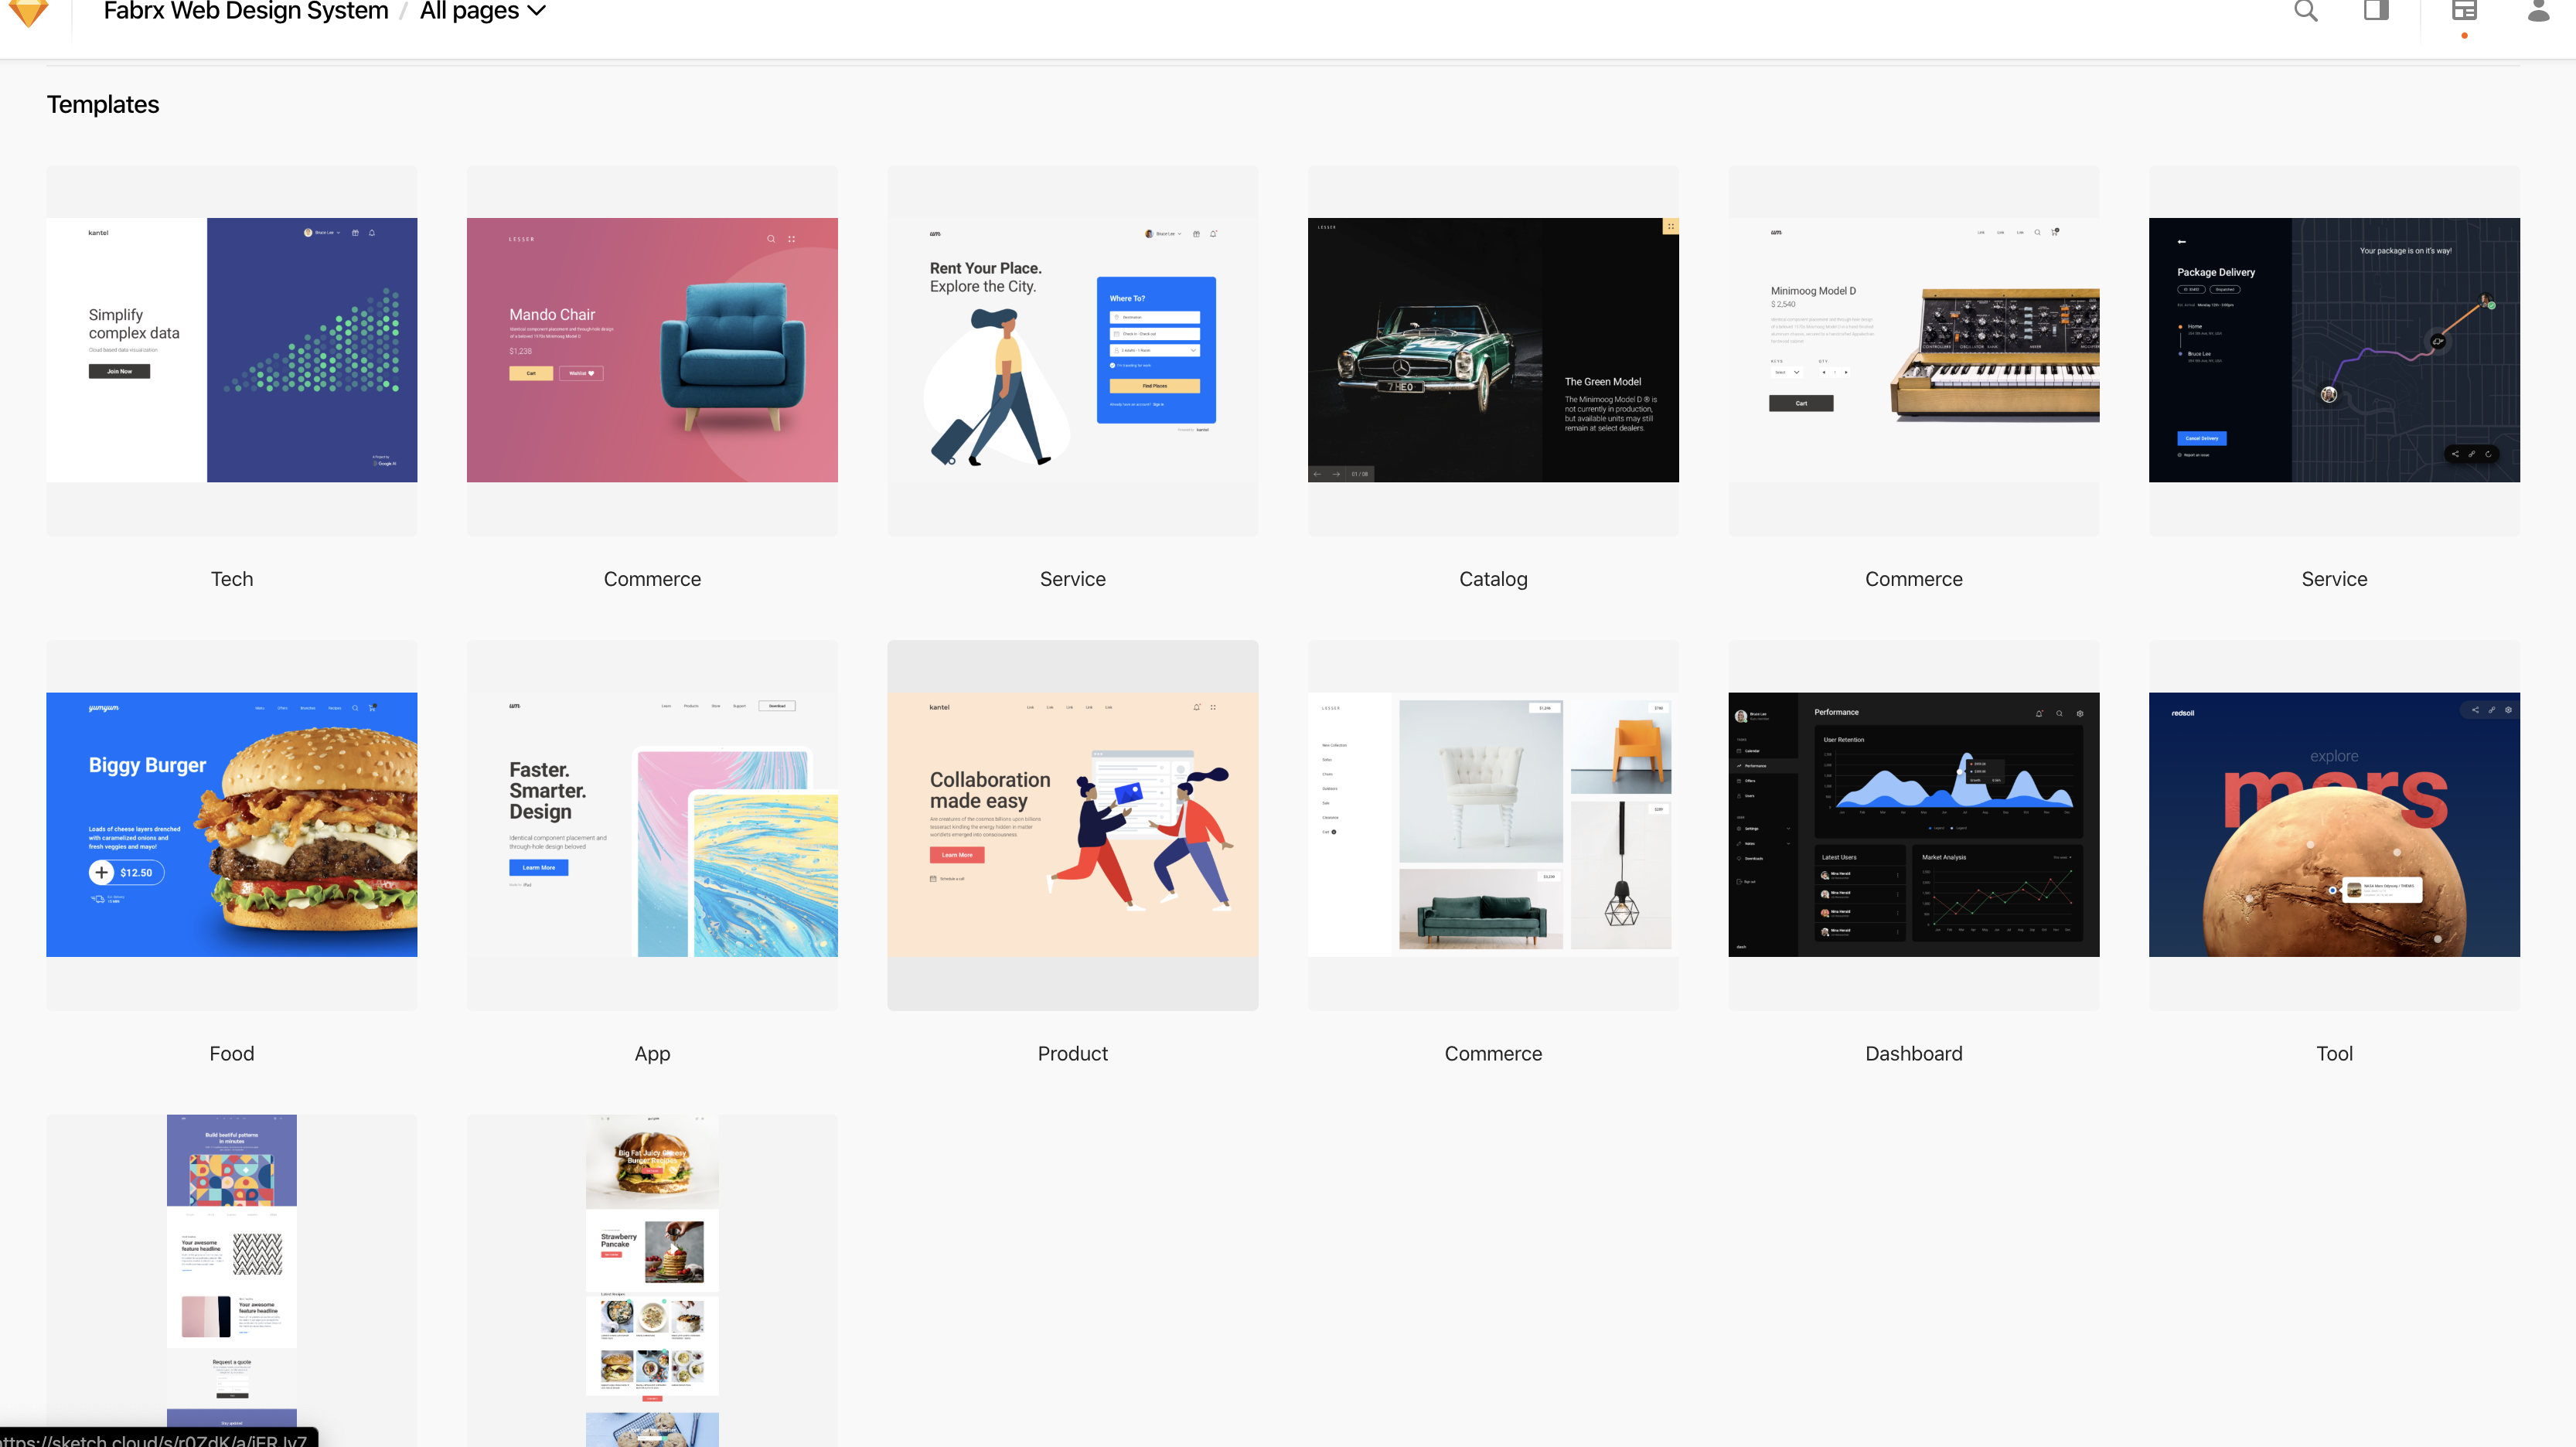2576x1447 pixels.
Task: Open the explore mars Tool template
Action: (x=2334, y=824)
